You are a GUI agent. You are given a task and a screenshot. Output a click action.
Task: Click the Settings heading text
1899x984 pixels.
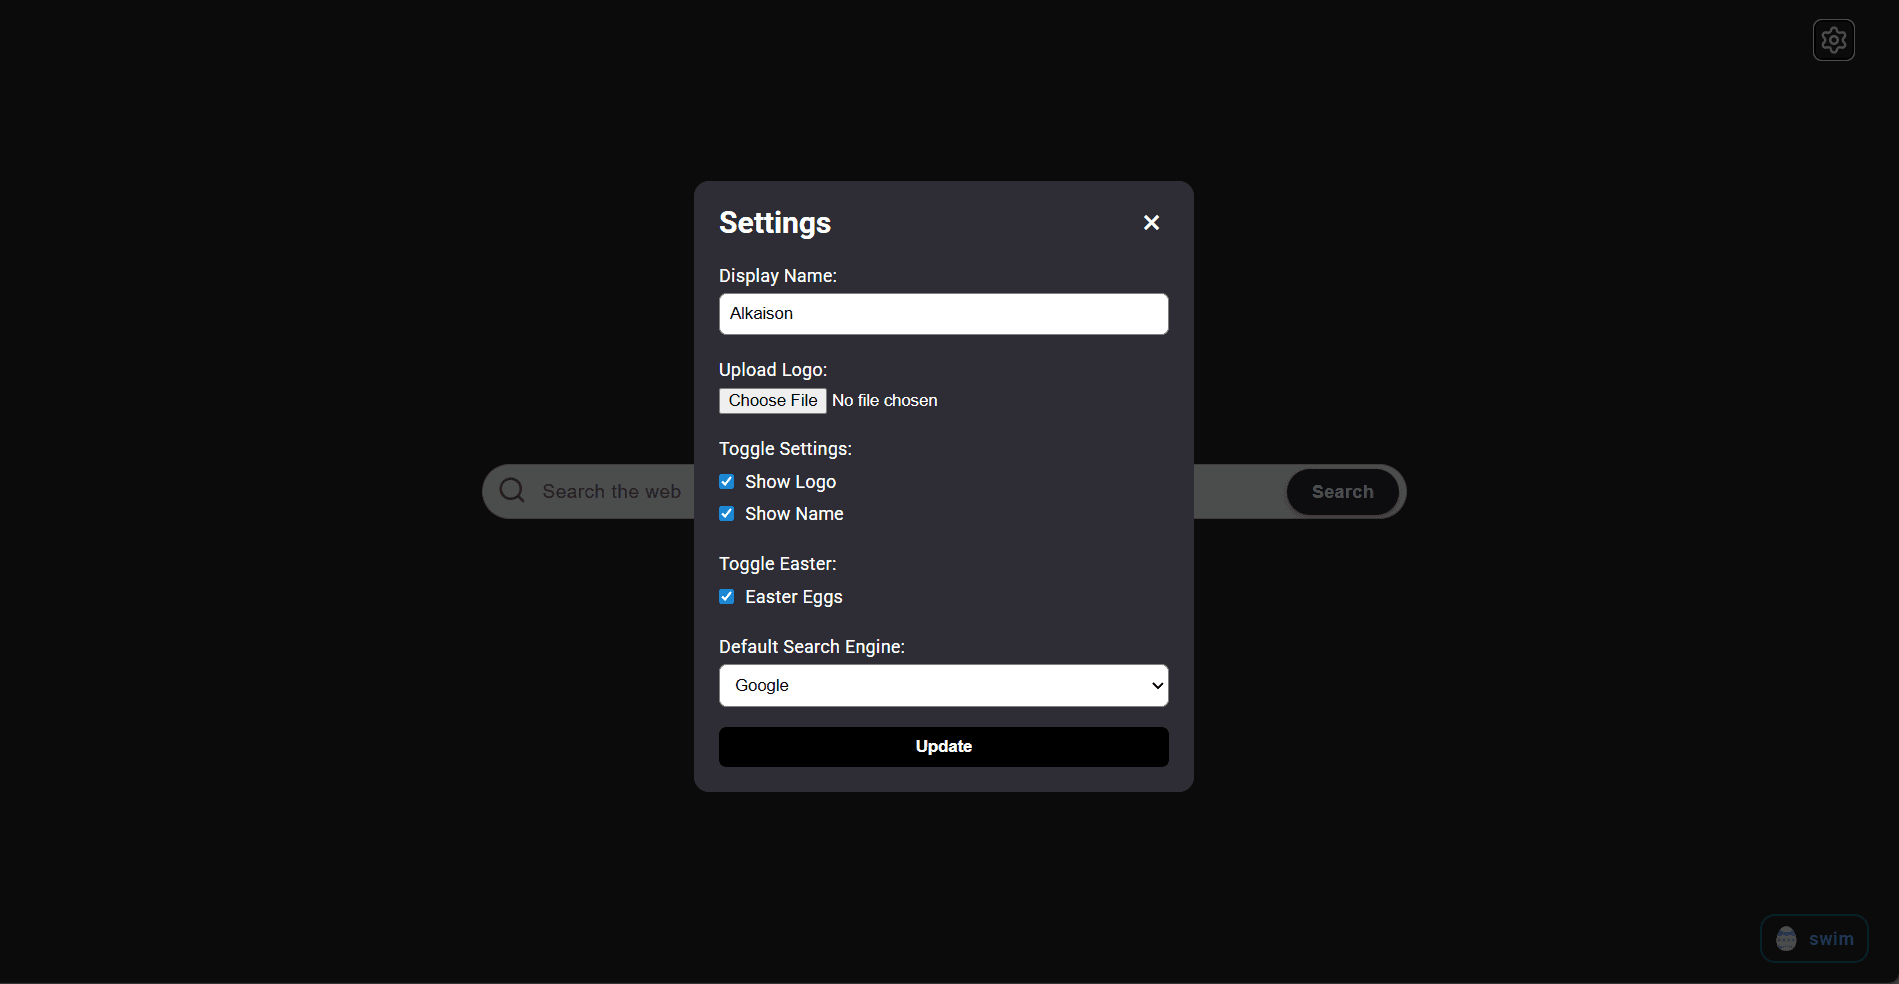pyautogui.click(x=774, y=222)
